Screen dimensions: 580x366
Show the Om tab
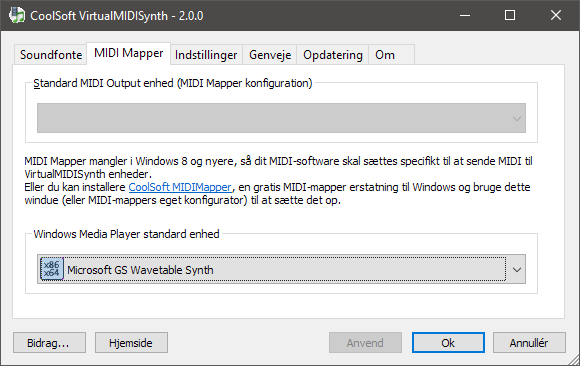coord(391,55)
